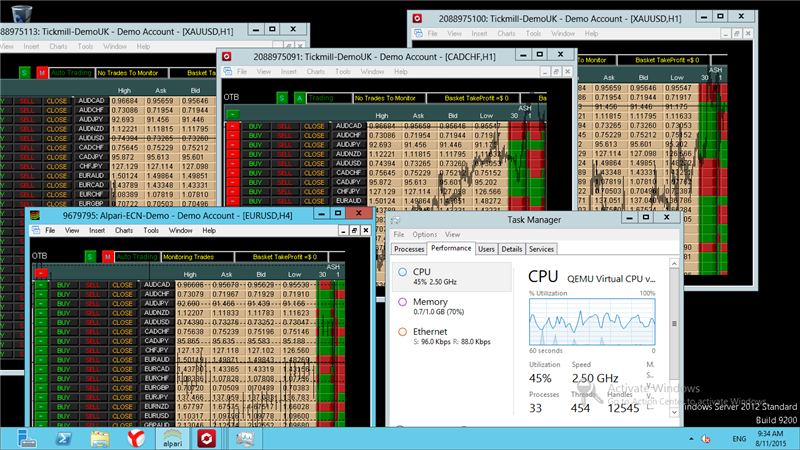Open PowerShell from the taskbar
Screen dimensions: 800x450
63,438
